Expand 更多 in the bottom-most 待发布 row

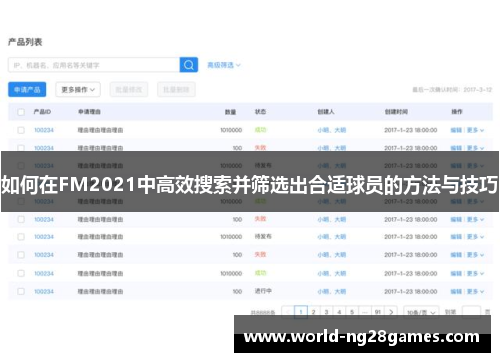tap(475, 237)
